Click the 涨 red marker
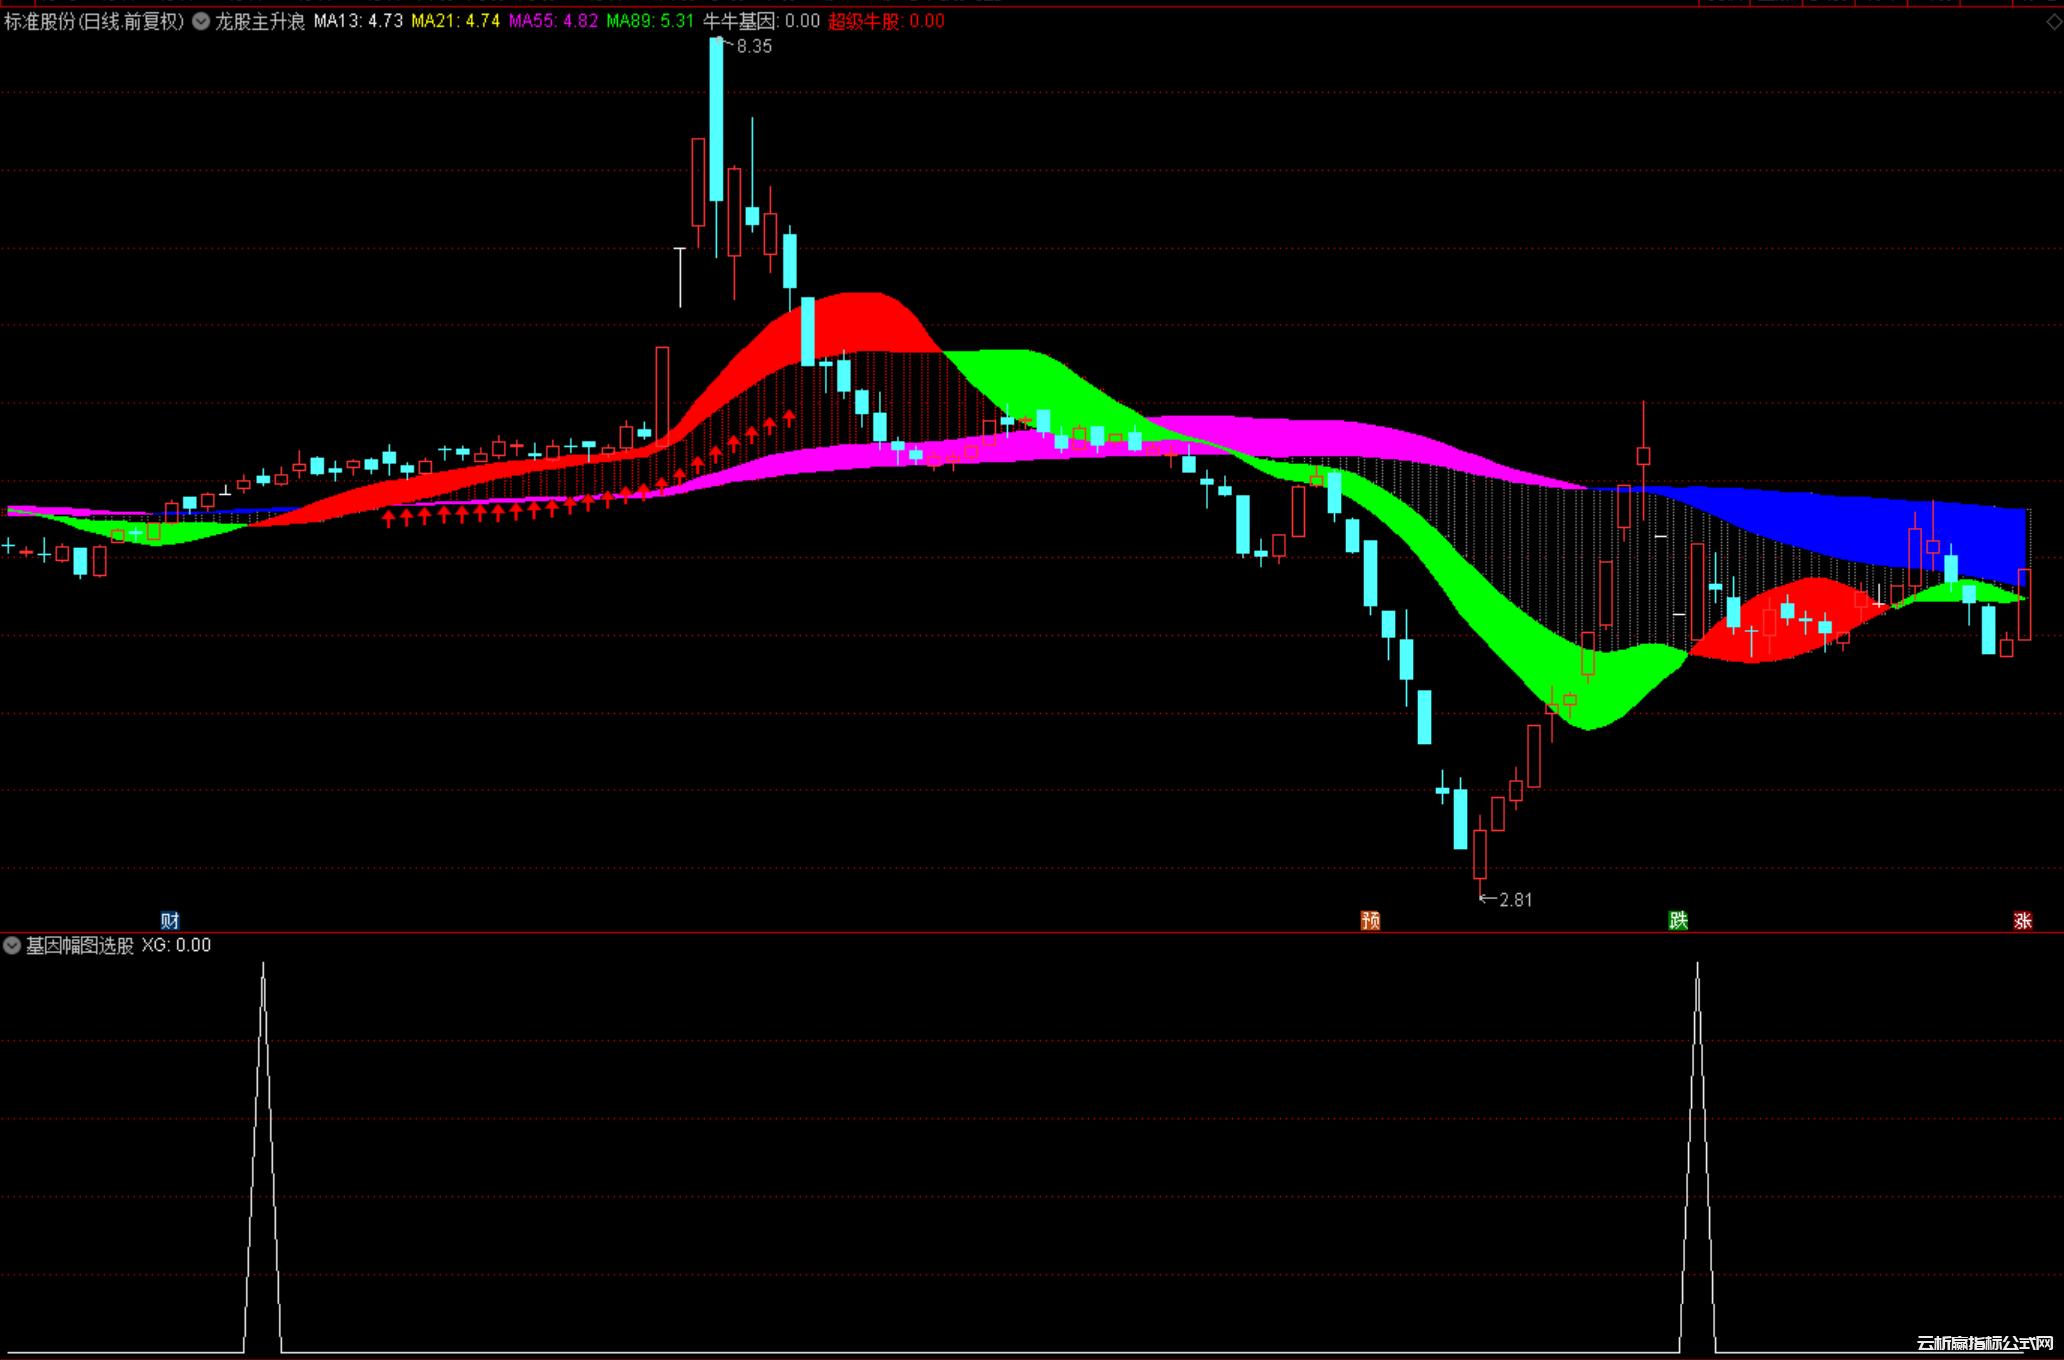Image resolution: width=2064 pixels, height=1360 pixels. (2022, 920)
